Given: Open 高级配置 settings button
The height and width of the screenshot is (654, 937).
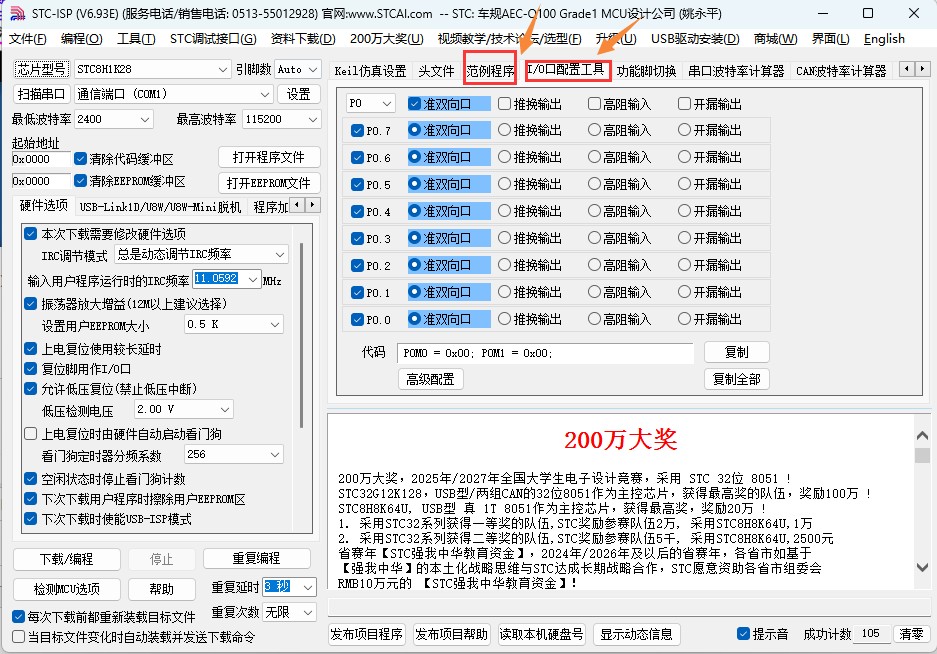Looking at the screenshot, I should pos(430,379).
